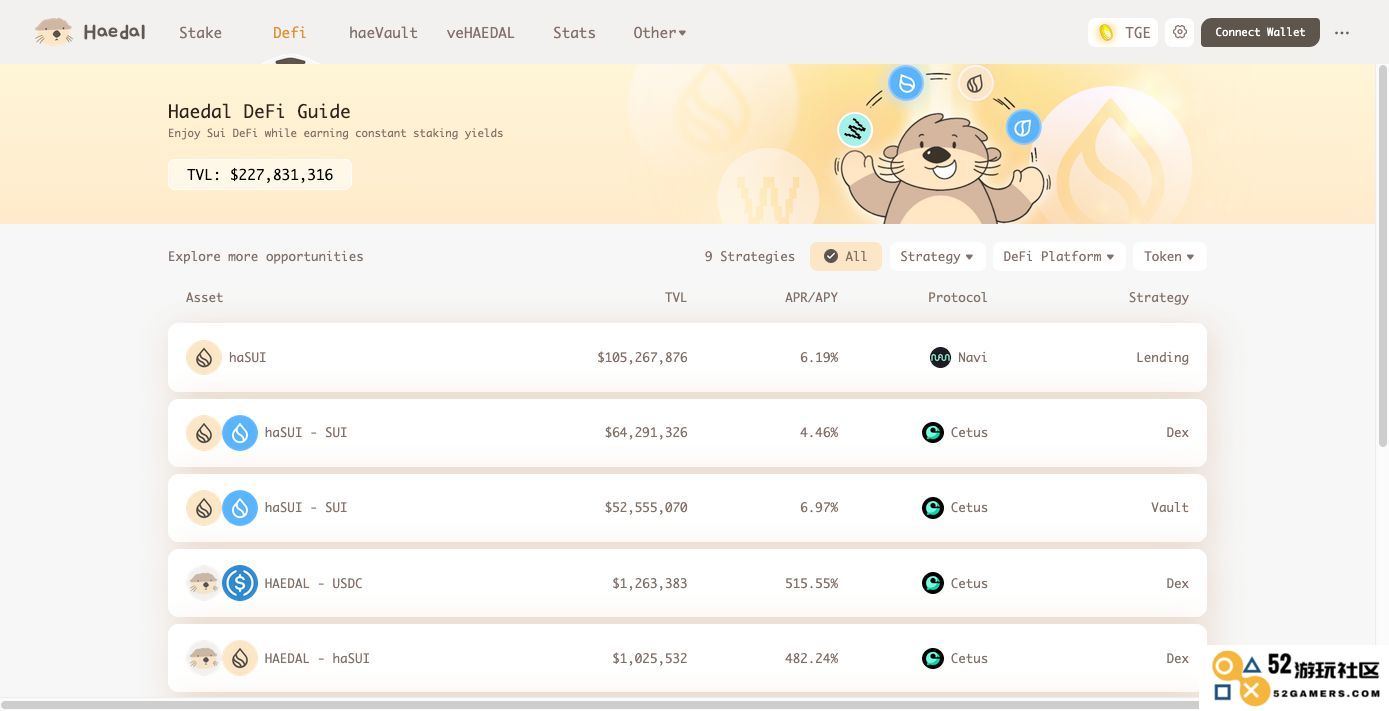Click the APR/APY column header
The width and height of the screenshot is (1389, 711).
pos(811,297)
